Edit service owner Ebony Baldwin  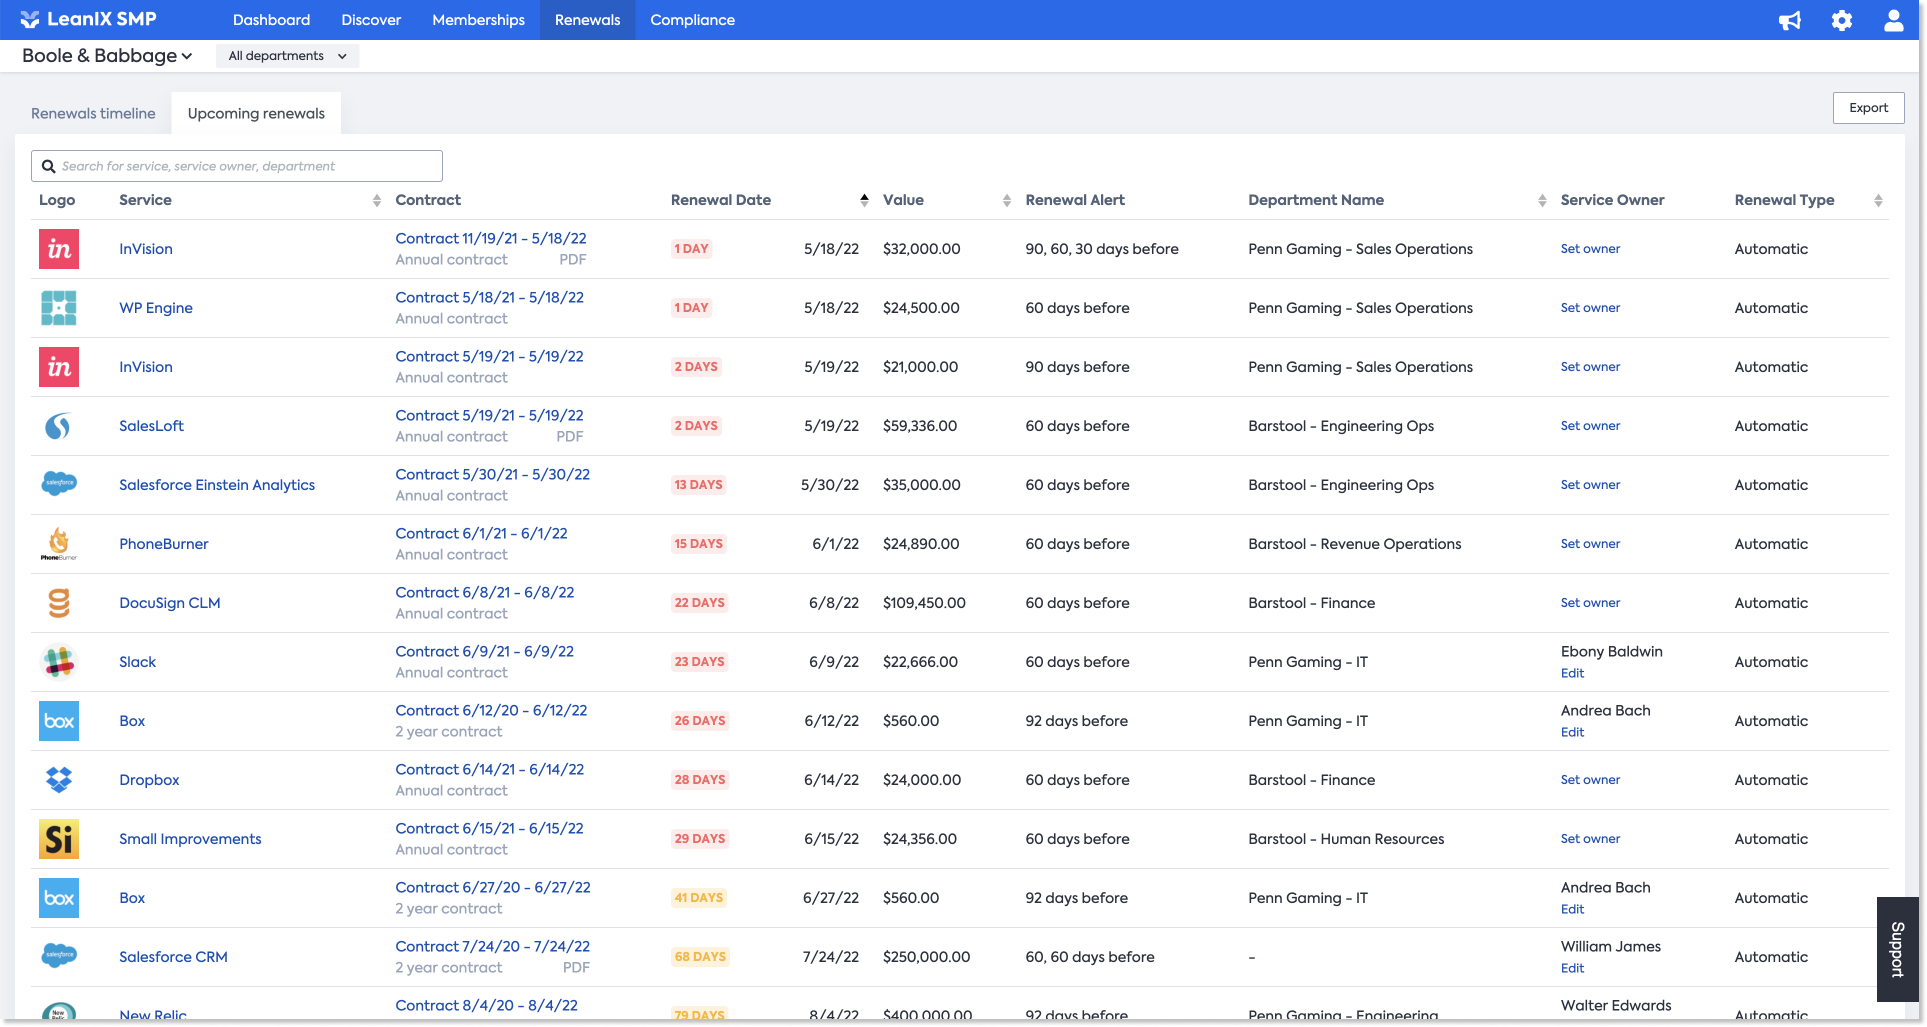pos(1572,673)
